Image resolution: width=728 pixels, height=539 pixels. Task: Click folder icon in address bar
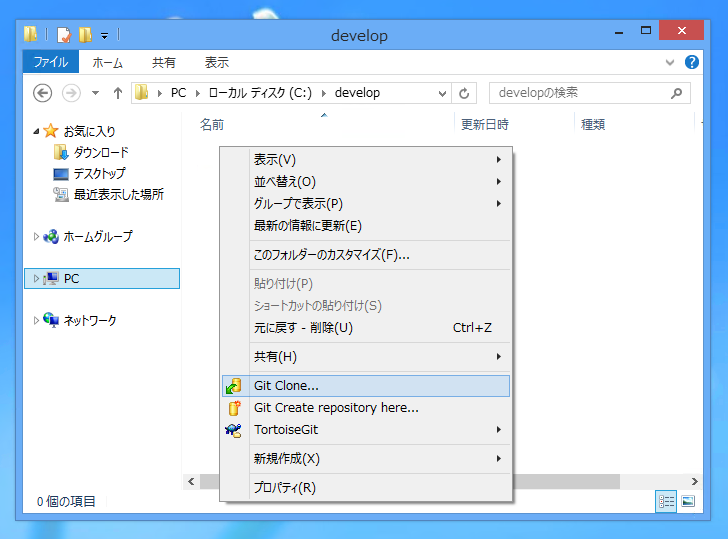[142, 93]
